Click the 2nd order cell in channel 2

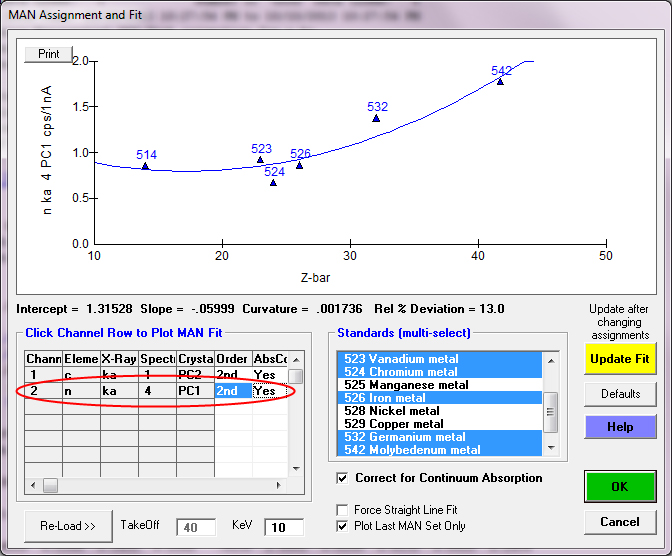232,391
